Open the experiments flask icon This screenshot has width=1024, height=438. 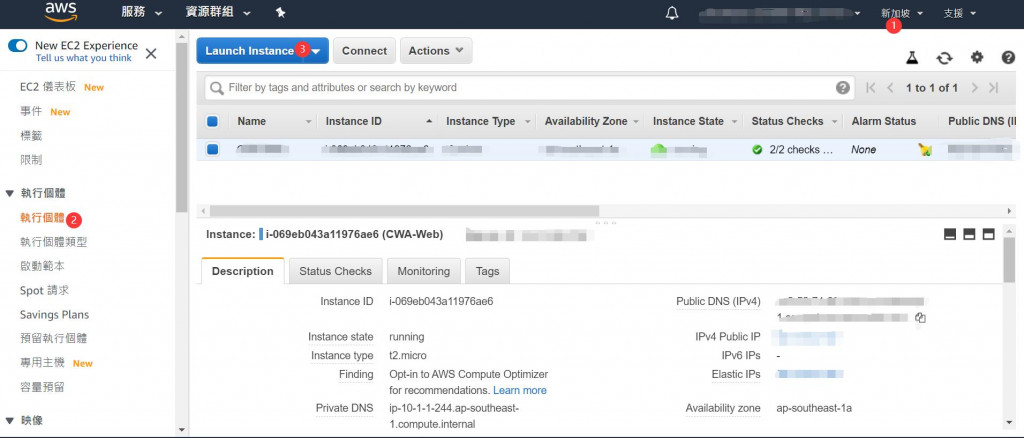pos(911,58)
